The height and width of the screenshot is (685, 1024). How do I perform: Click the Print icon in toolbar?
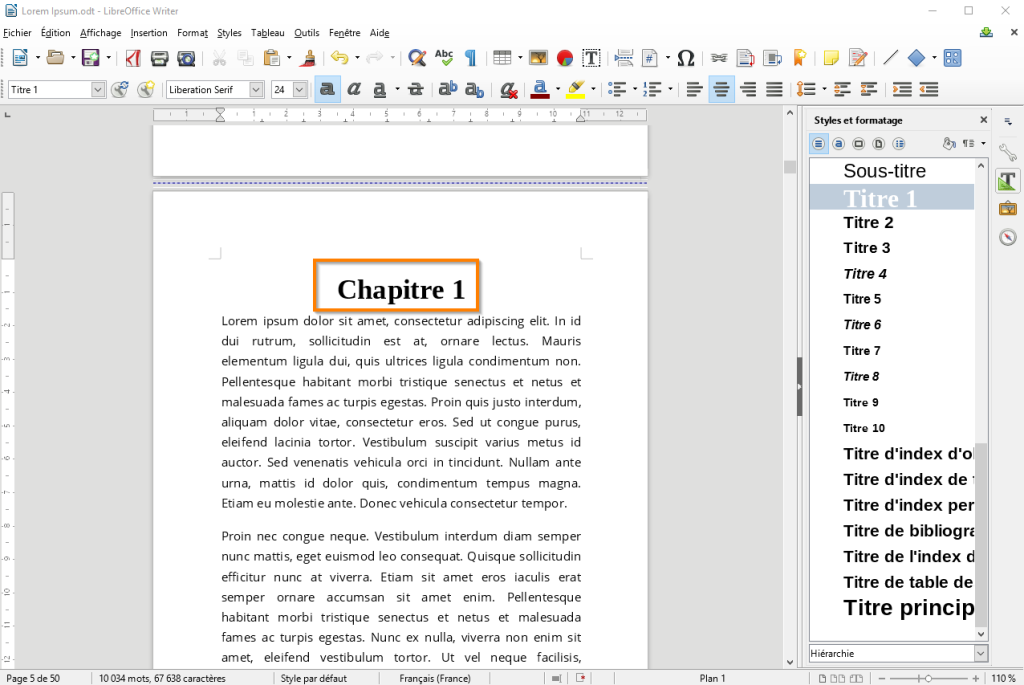159,58
